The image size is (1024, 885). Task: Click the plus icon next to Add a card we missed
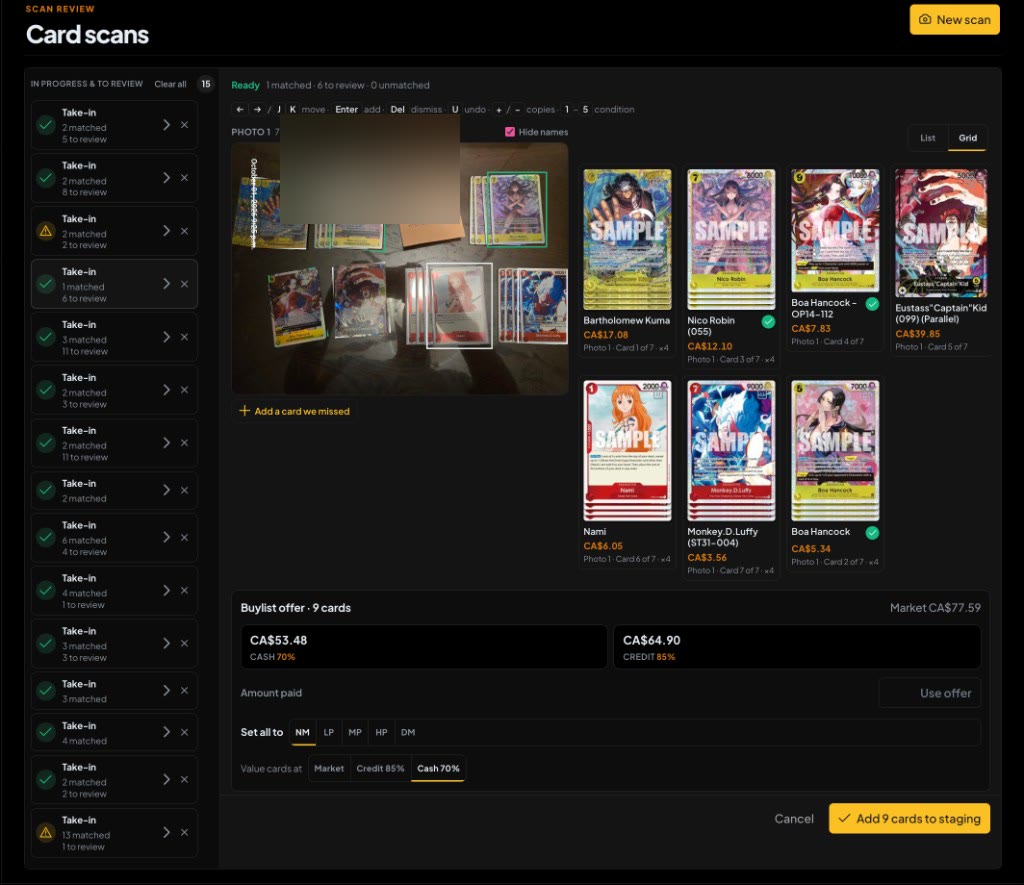click(245, 411)
